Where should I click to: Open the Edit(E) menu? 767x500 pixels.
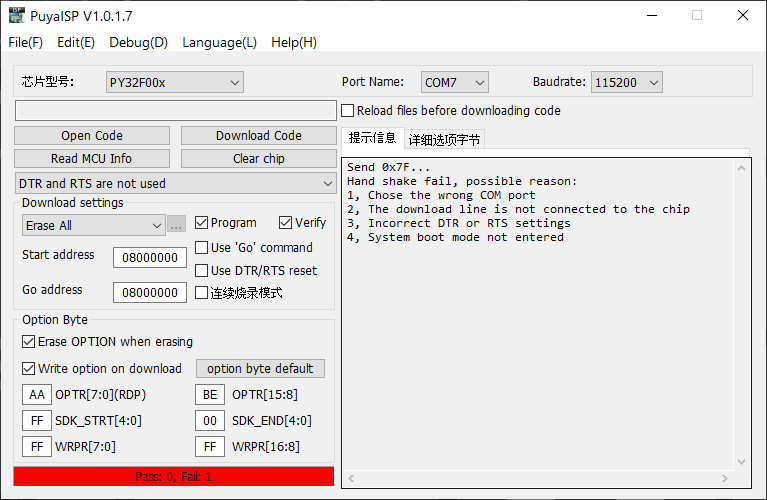(x=76, y=43)
